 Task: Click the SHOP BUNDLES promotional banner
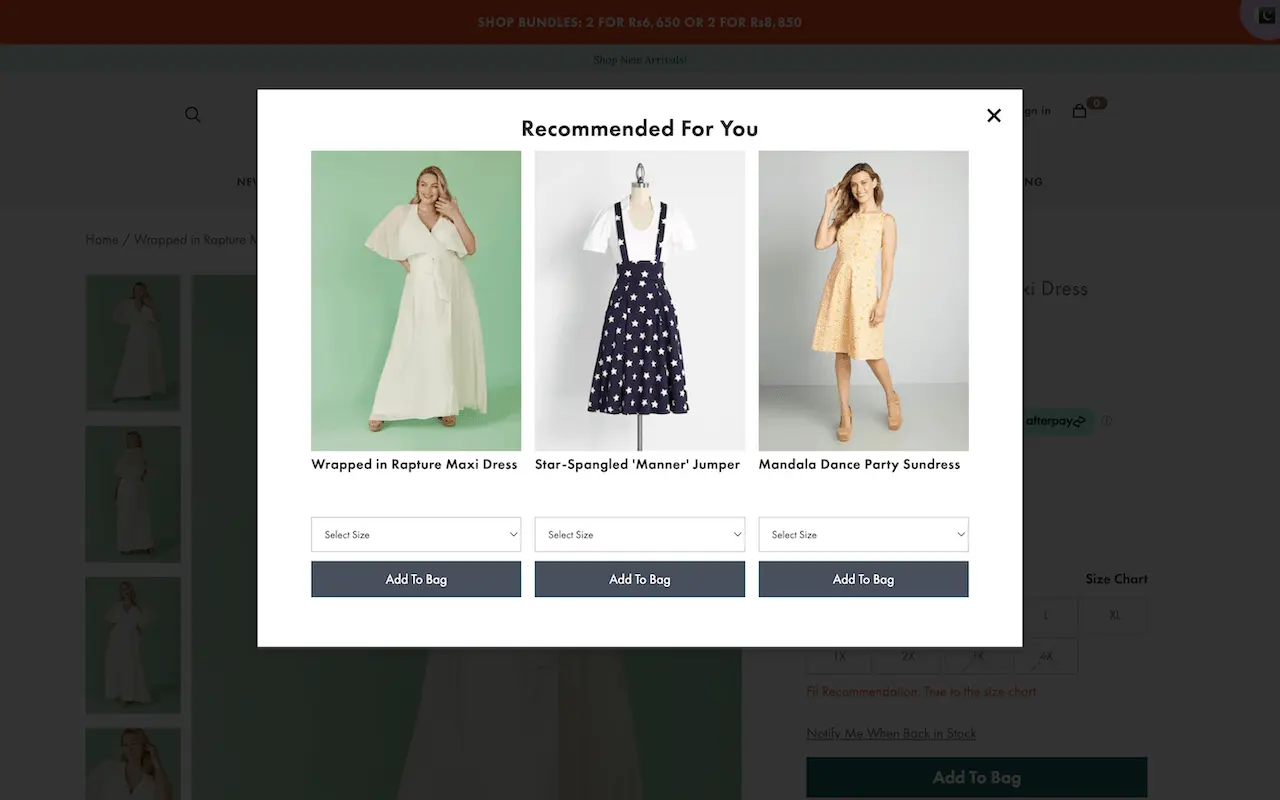tap(639, 21)
